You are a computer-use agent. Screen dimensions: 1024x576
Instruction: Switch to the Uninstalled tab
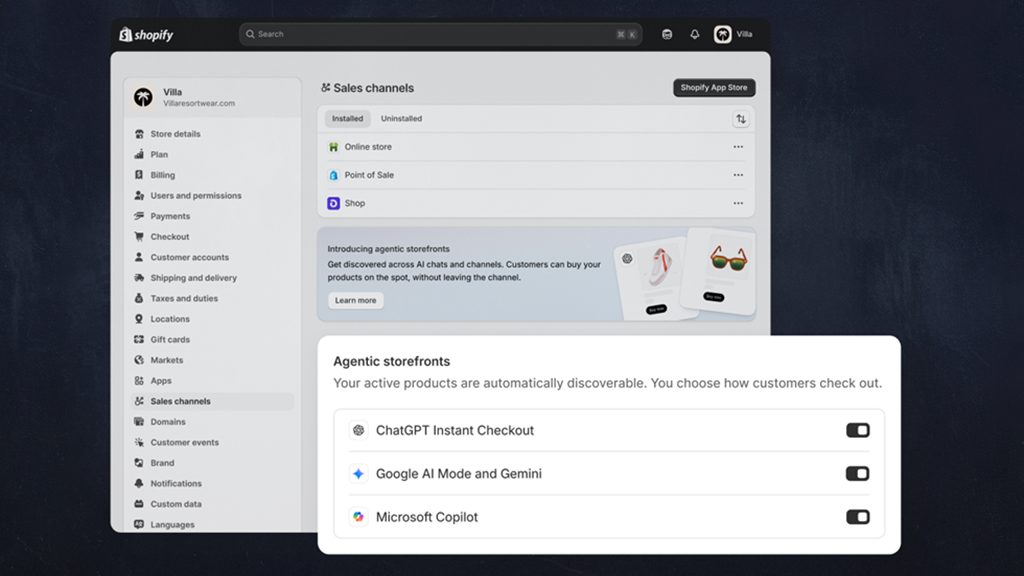point(403,118)
